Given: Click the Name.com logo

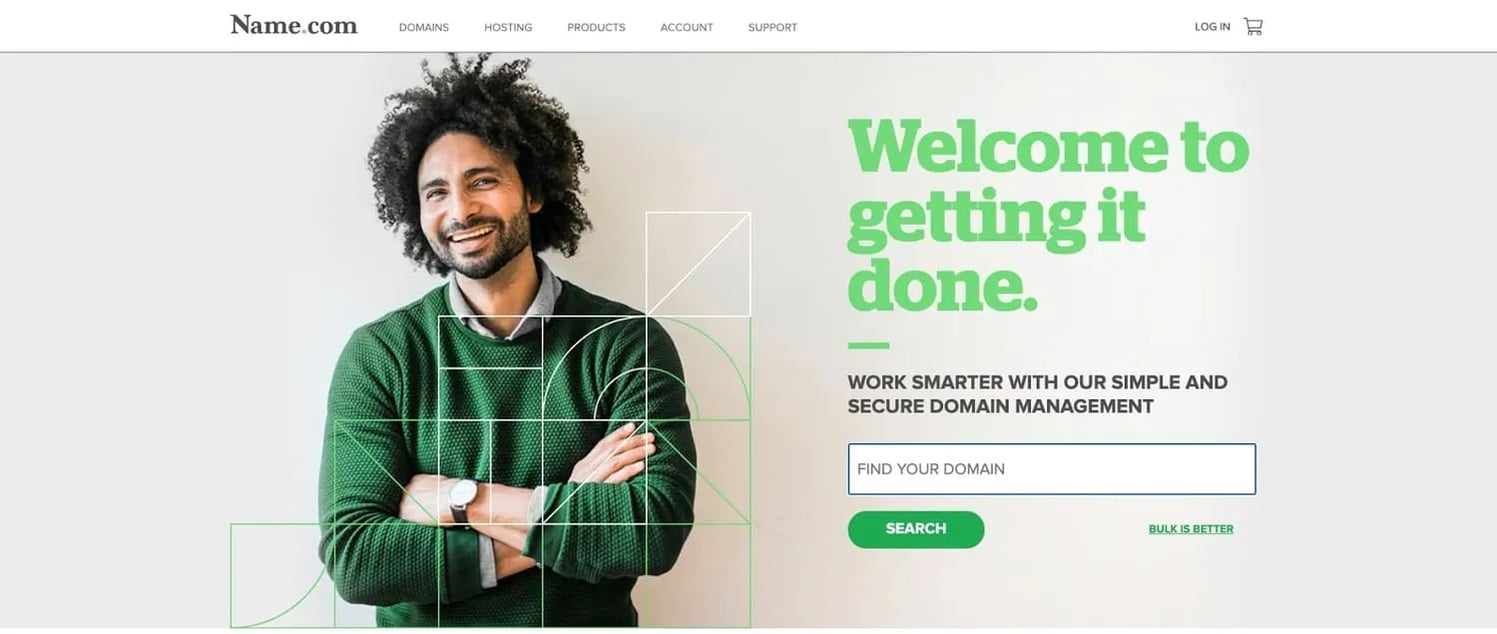Looking at the screenshot, I should [294, 26].
